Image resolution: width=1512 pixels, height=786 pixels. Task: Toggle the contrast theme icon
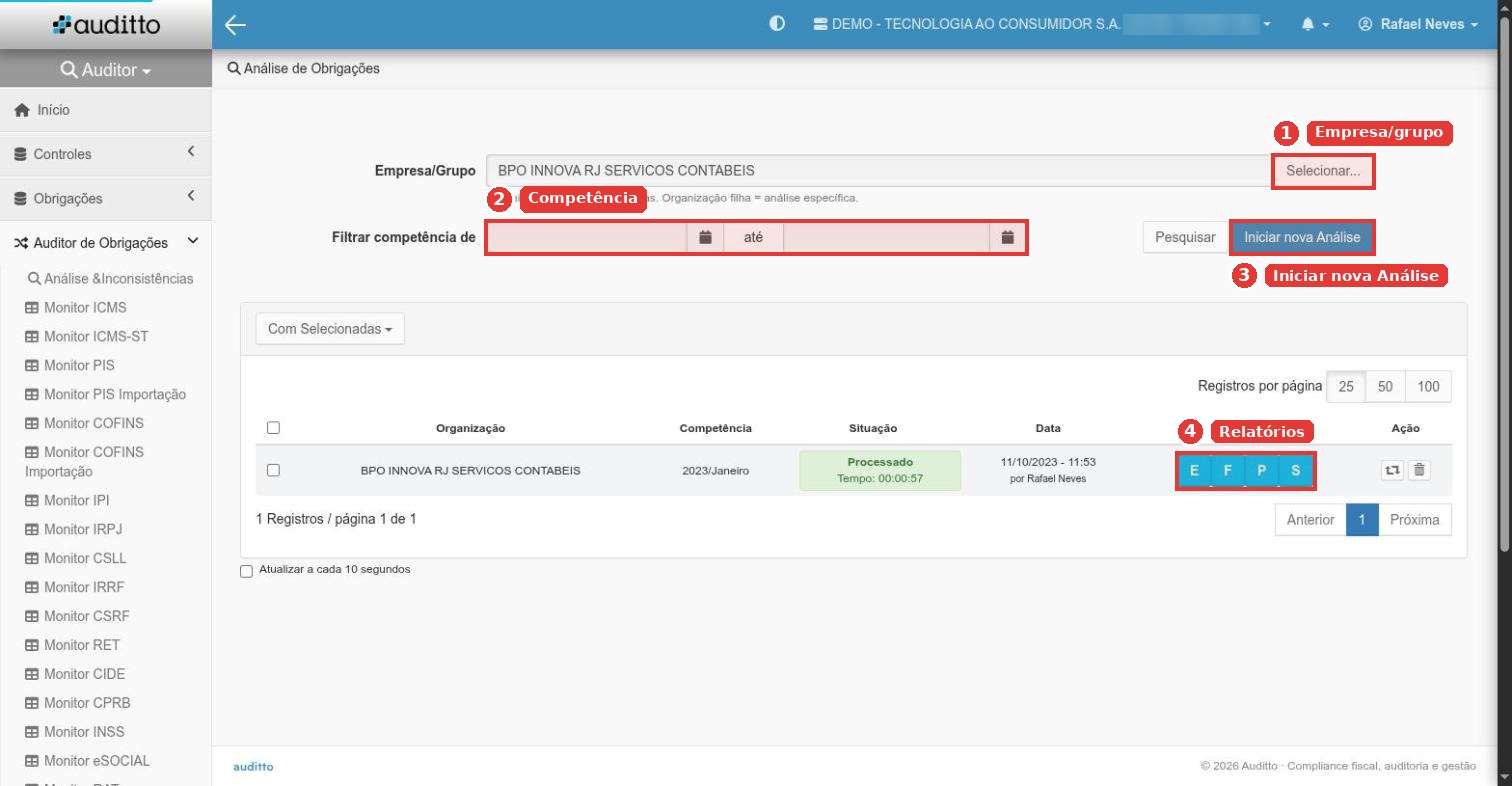click(x=777, y=24)
